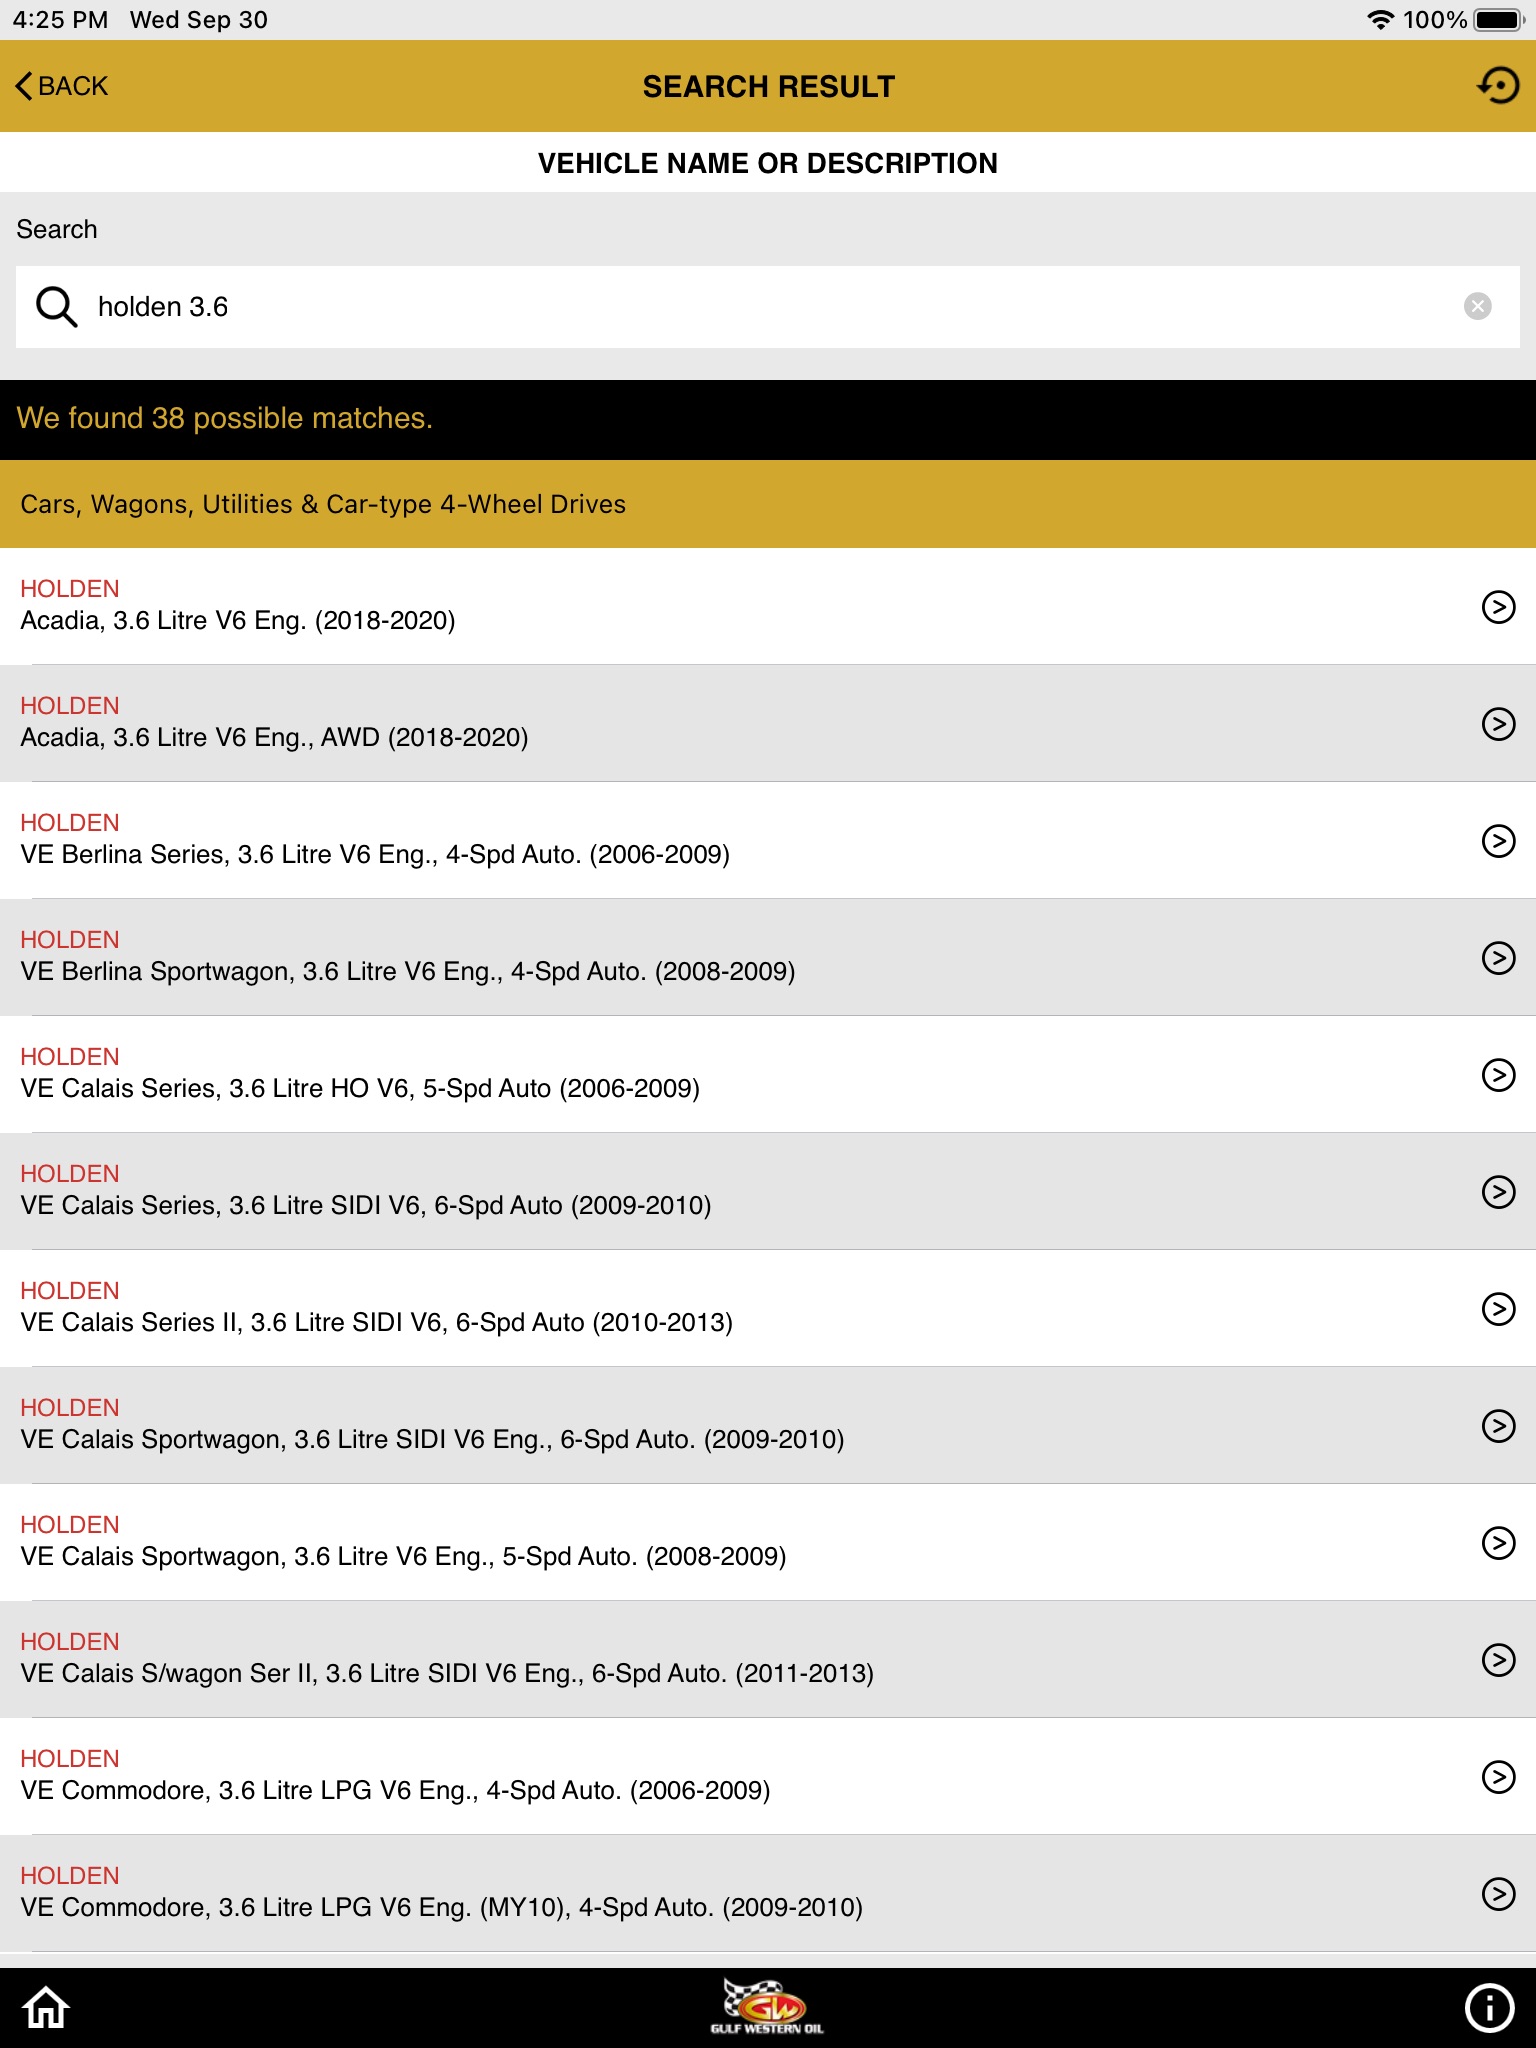Tap the Gulf Western Oil logo

tap(767, 2007)
